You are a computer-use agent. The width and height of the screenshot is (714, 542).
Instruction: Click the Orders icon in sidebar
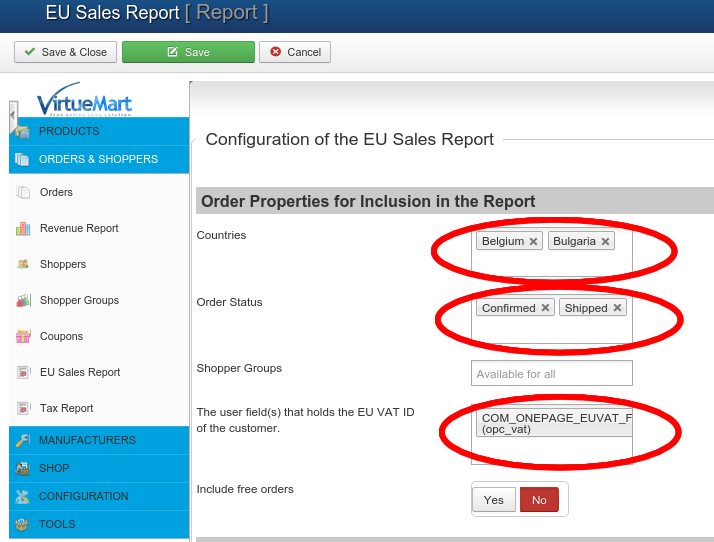23,193
